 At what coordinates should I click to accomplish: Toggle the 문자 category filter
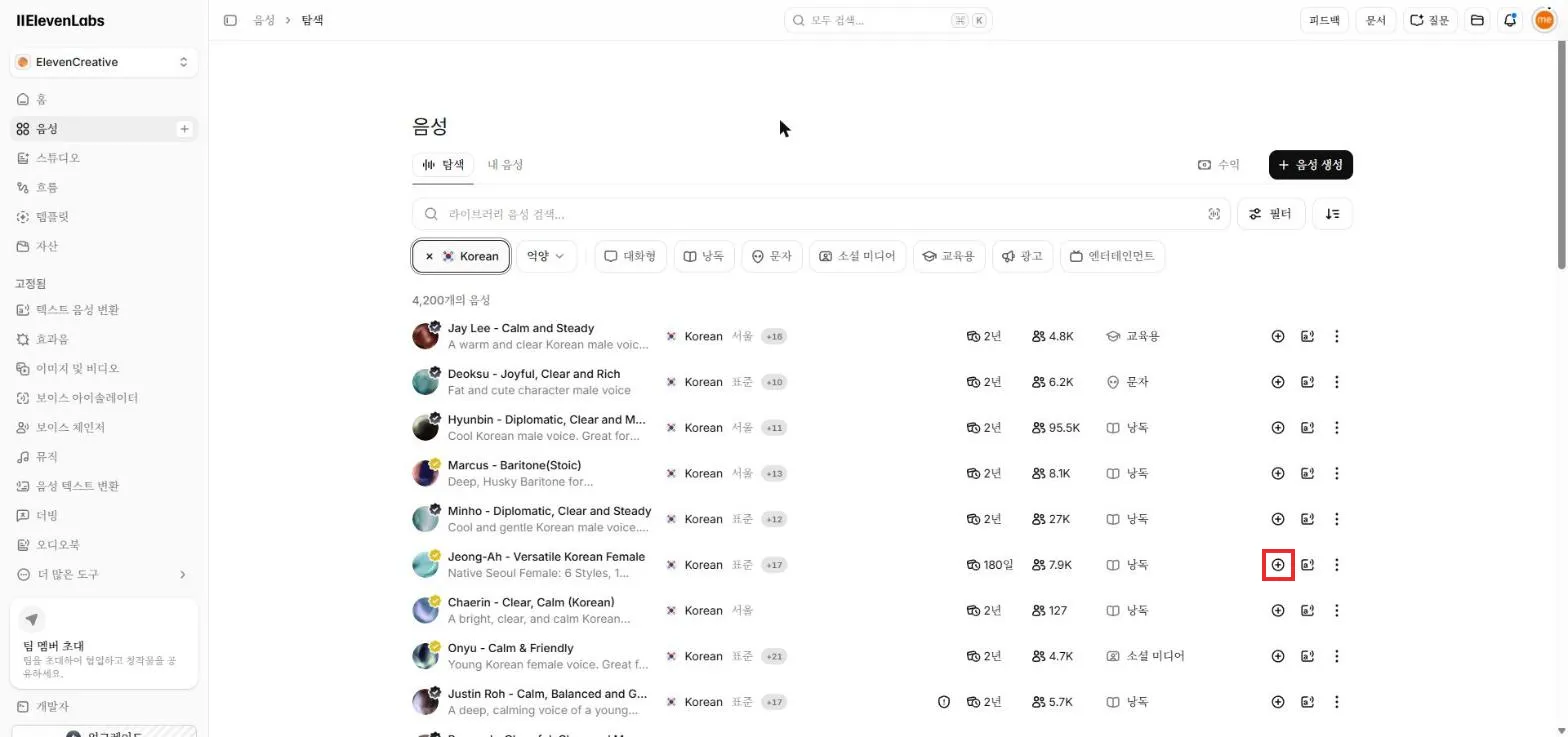click(772, 256)
